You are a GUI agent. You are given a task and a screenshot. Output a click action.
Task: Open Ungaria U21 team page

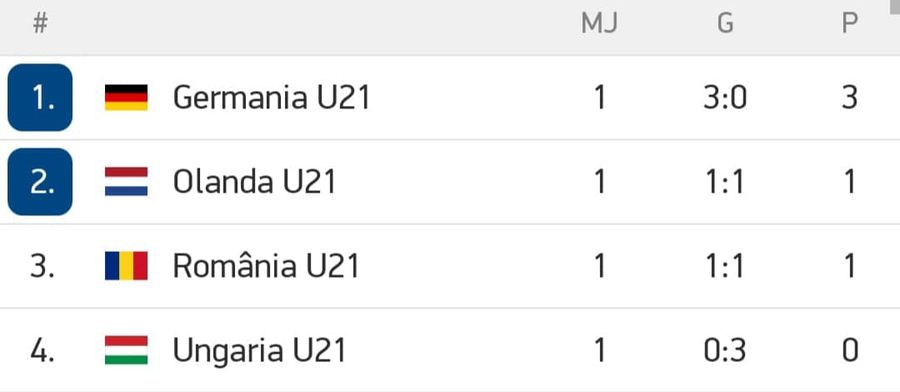click(259, 351)
